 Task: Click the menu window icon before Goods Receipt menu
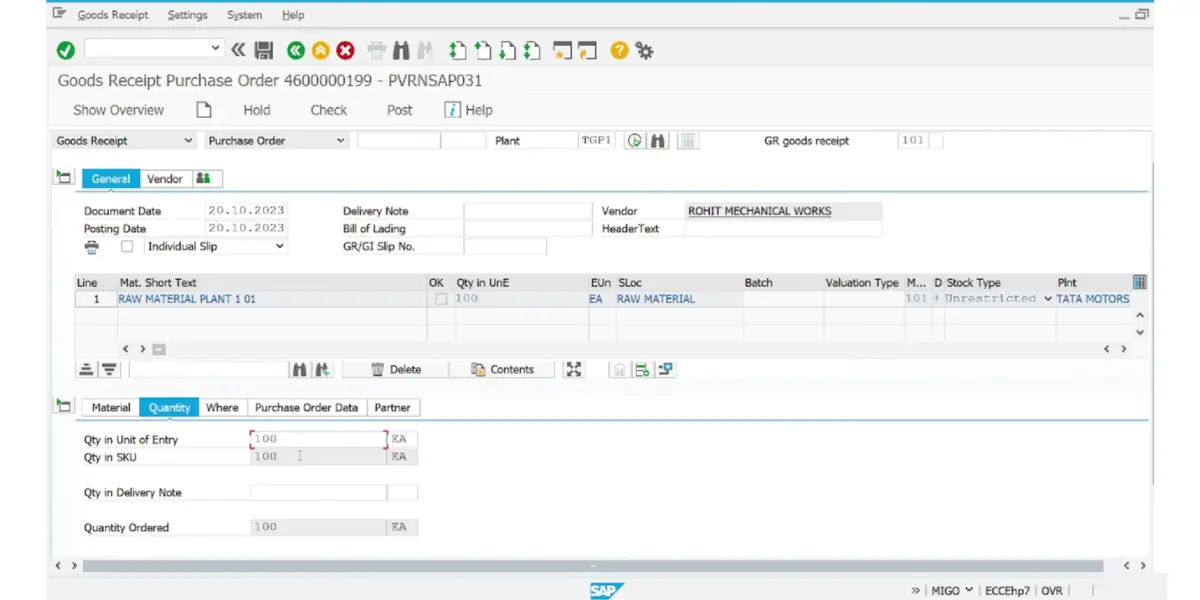tap(60, 15)
